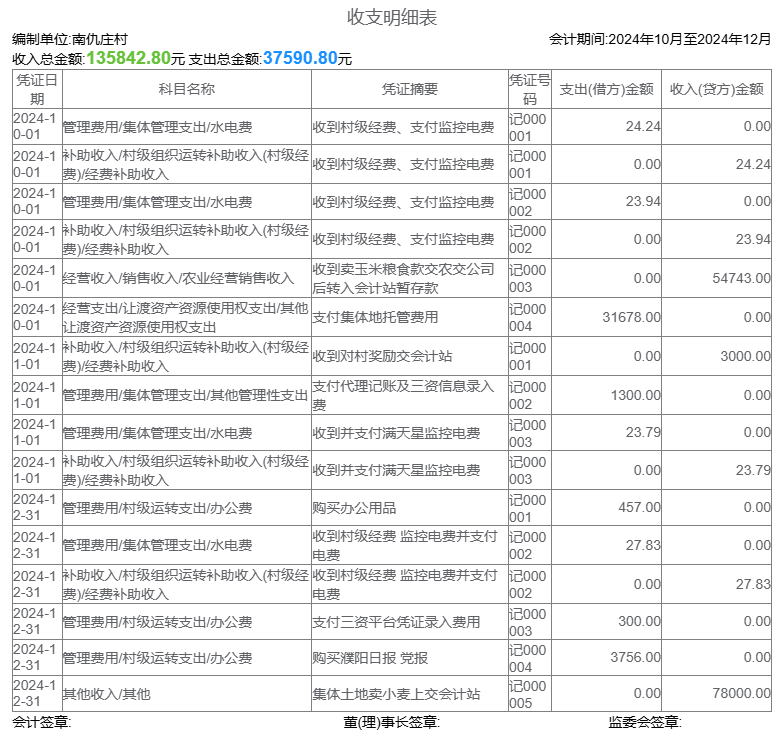Click the 凭证日期 column header
The image size is (781, 741).
37,89
